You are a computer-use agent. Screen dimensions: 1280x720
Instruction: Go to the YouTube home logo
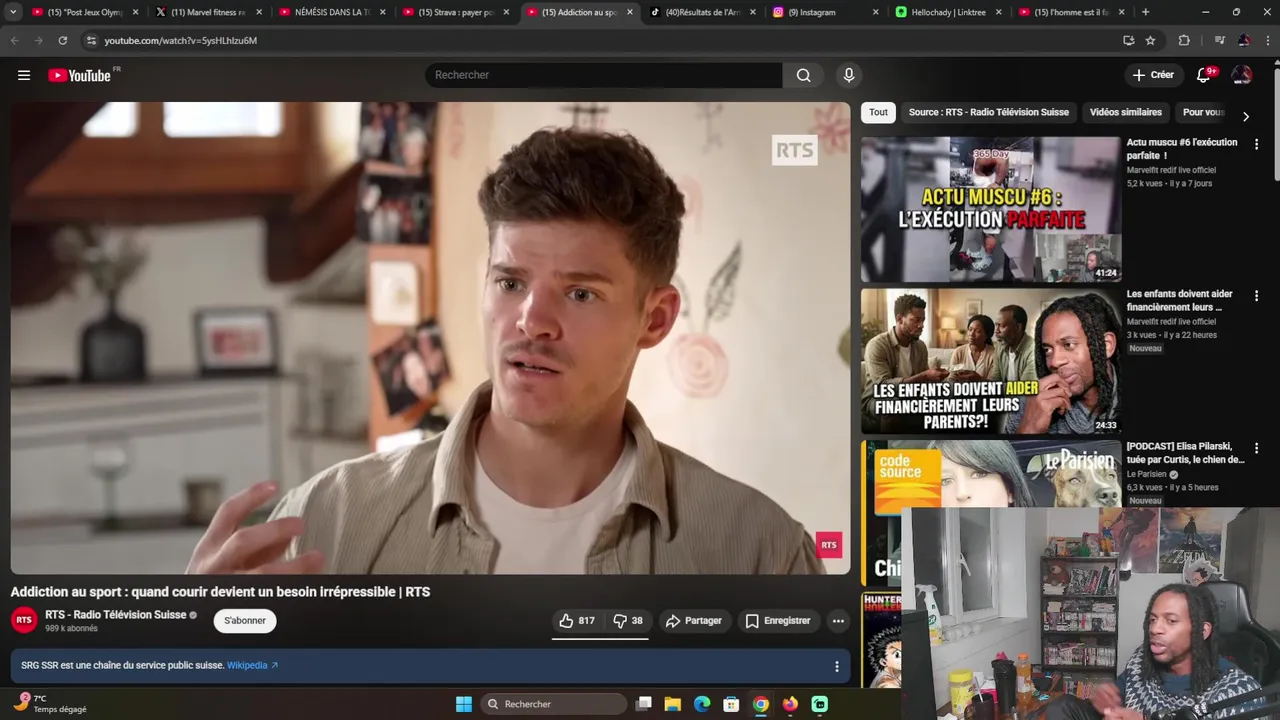pos(80,75)
